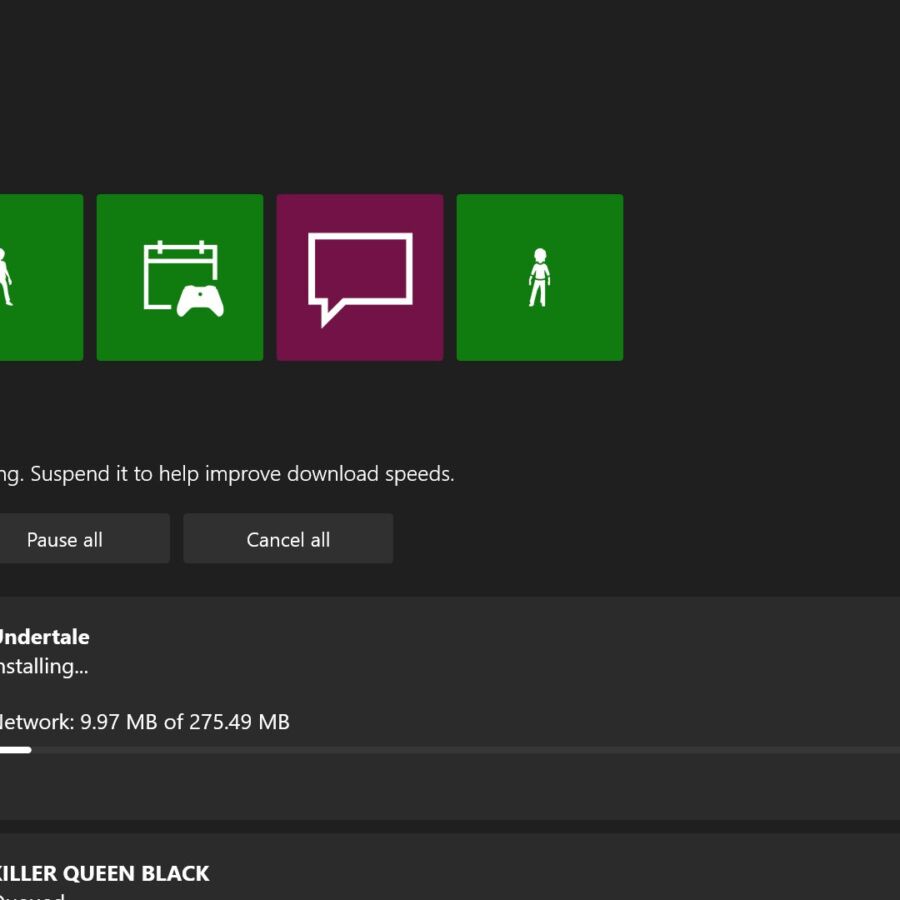Click the suspend to improve download speeds message
Image resolution: width=900 pixels, height=900 pixels.
tap(227, 474)
